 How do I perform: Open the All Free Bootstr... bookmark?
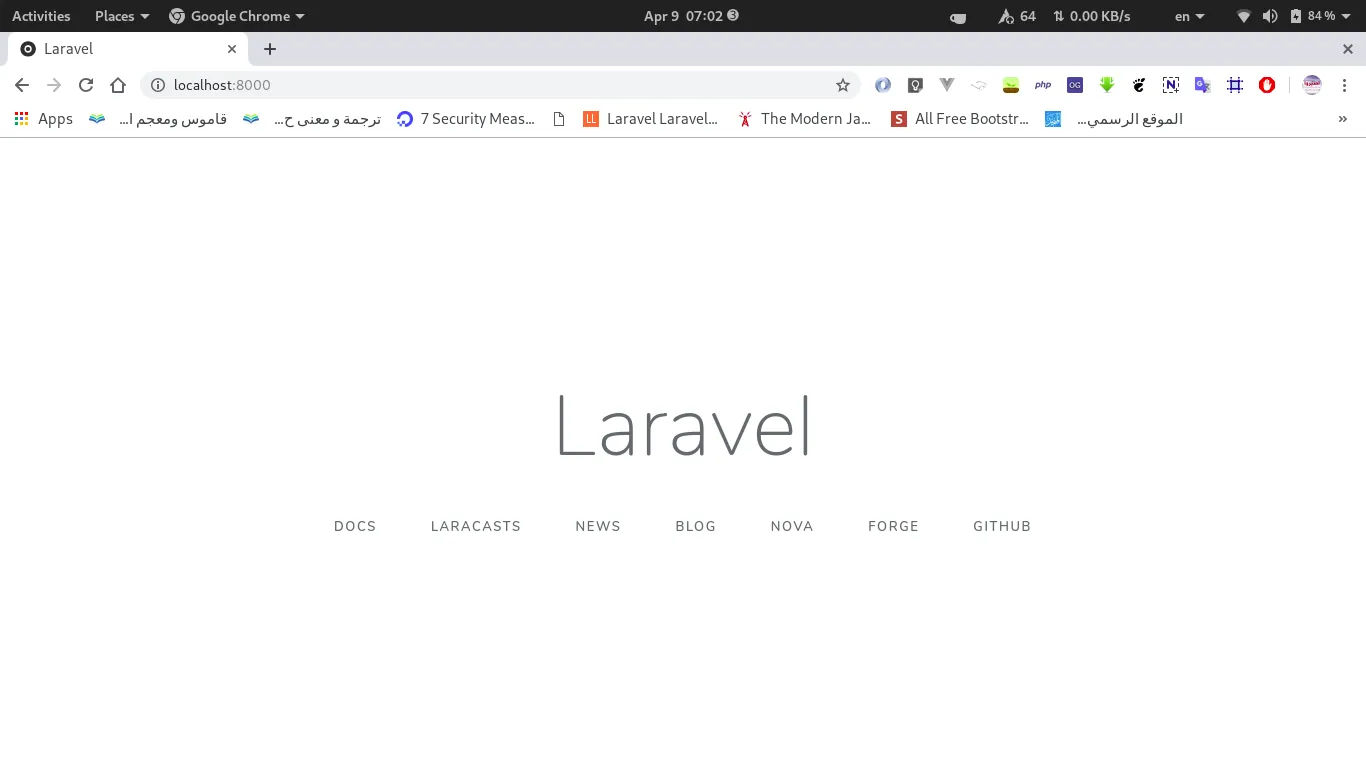point(960,119)
